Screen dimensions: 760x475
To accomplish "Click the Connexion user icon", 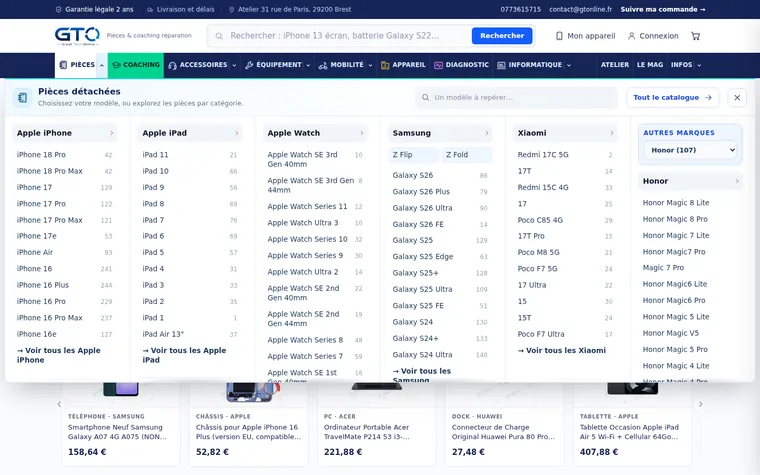I will point(631,36).
